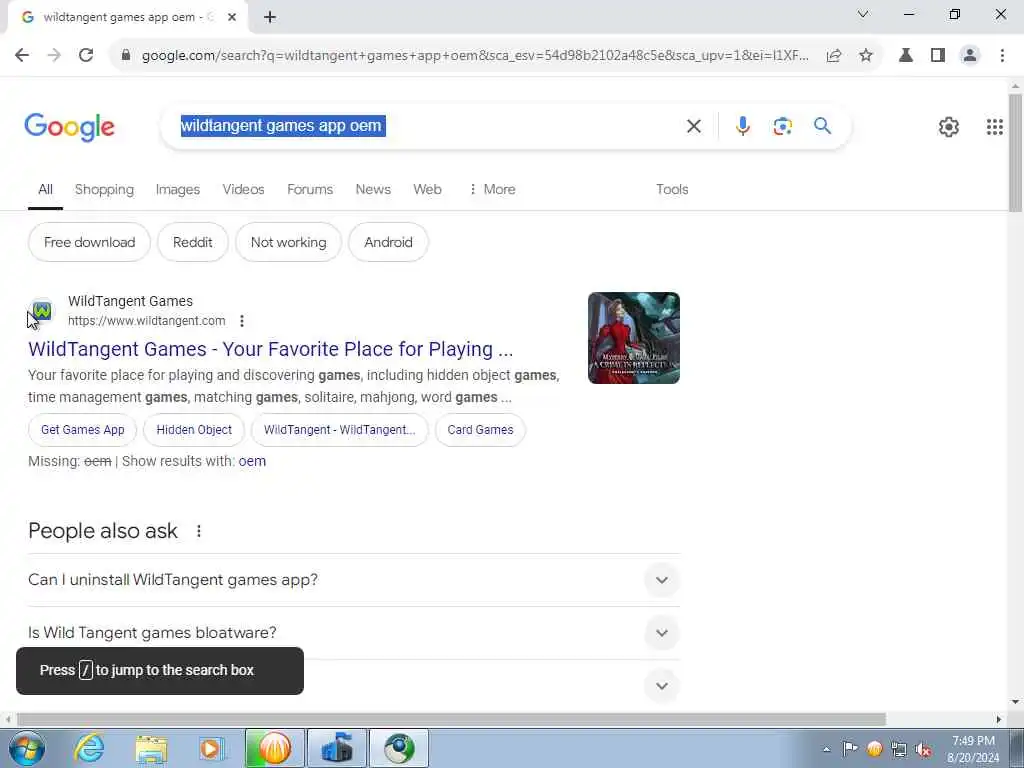Apply the Not working filter chip
Screen dimensions: 1024x768
pos(288,242)
